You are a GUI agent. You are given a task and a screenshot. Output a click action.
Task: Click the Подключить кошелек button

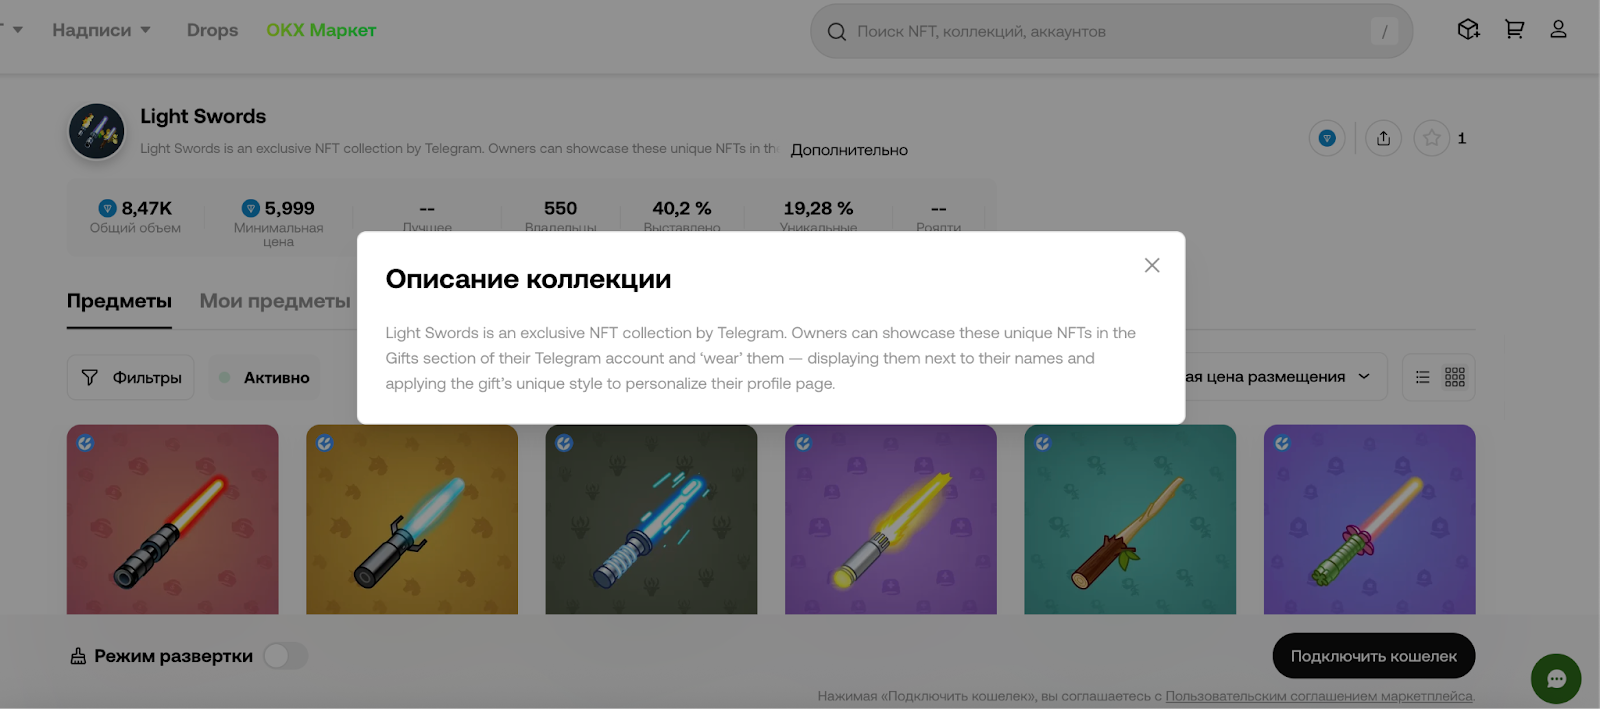click(1373, 656)
